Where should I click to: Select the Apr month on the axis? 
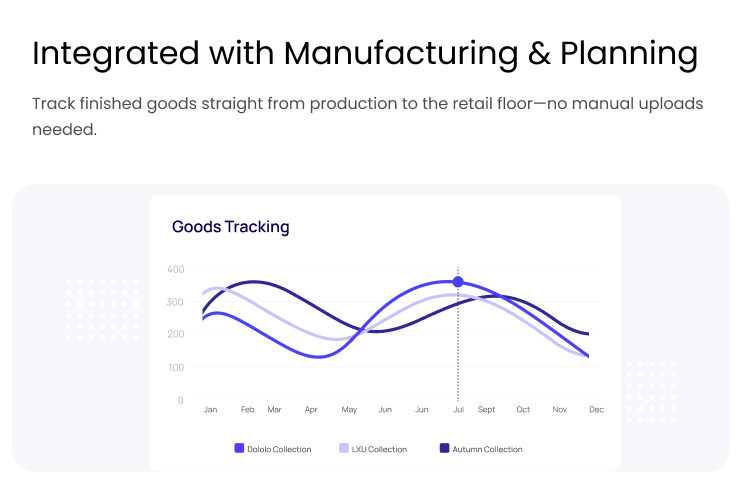point(311,410)
